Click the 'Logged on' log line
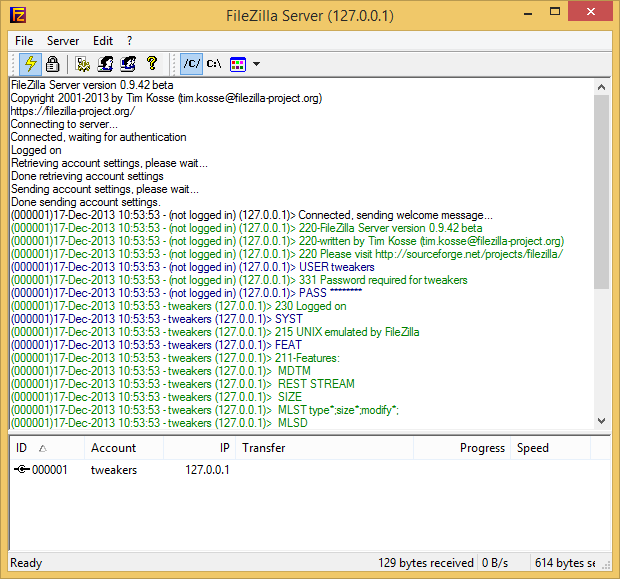This screenshot has height=579, width=620. coord(36,150)
